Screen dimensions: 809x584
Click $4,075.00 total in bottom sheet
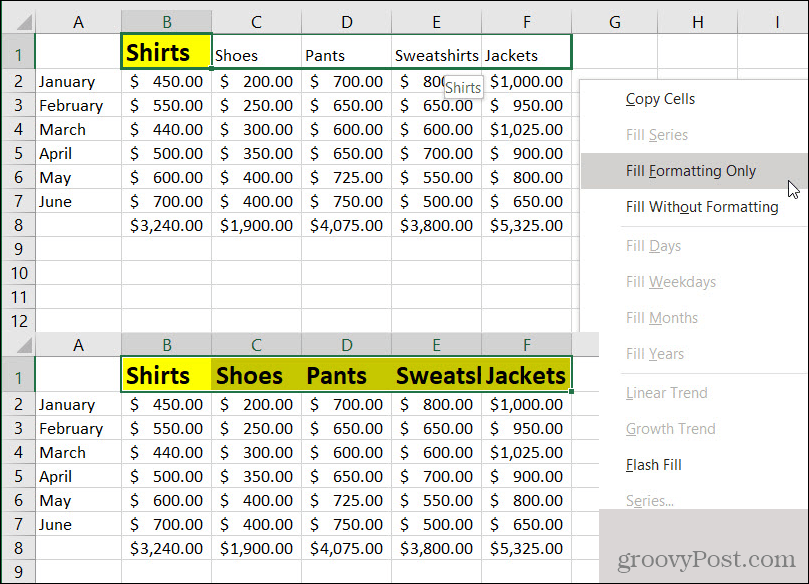pos(347,548)
